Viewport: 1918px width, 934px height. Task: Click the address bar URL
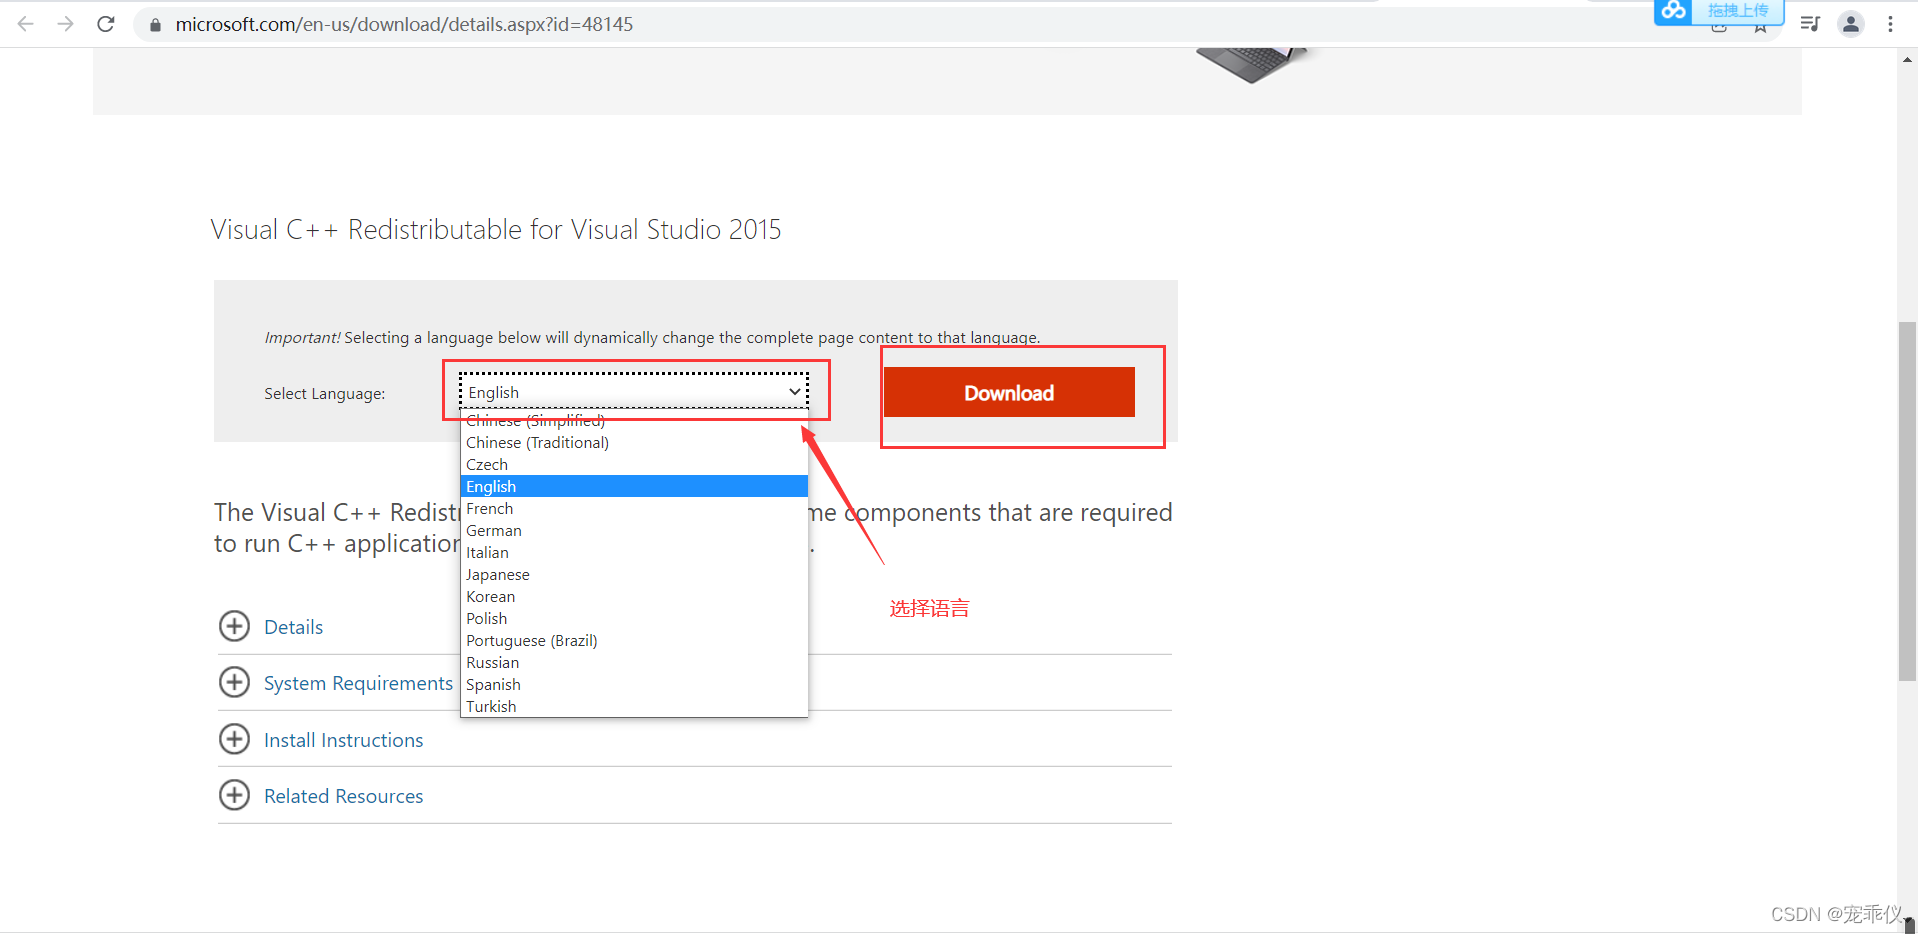(x=404, y=24)
